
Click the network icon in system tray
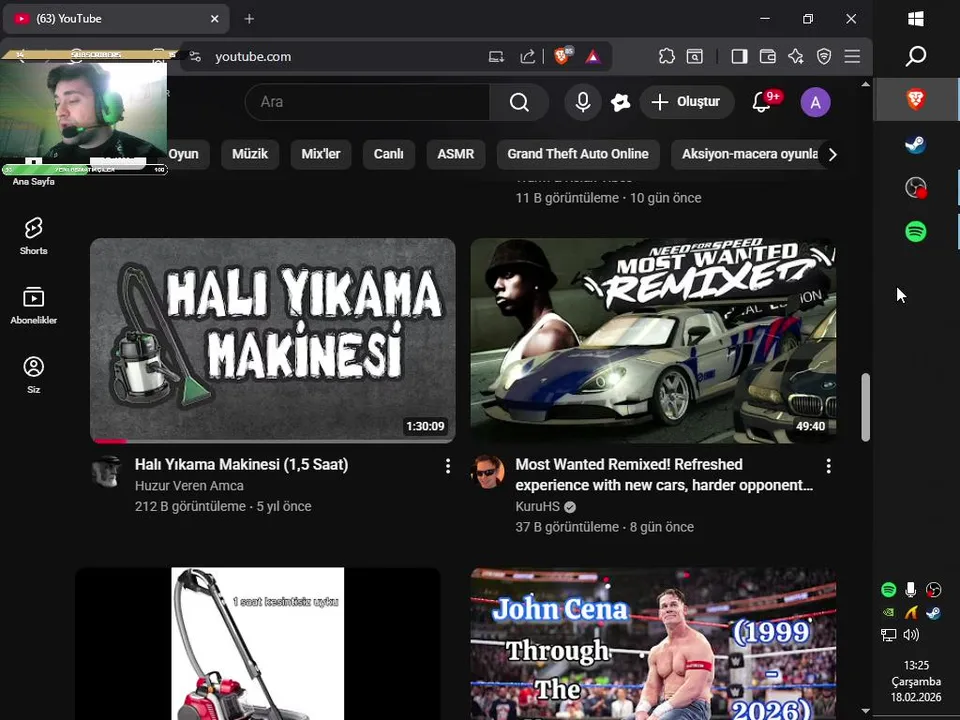point(888,635)
